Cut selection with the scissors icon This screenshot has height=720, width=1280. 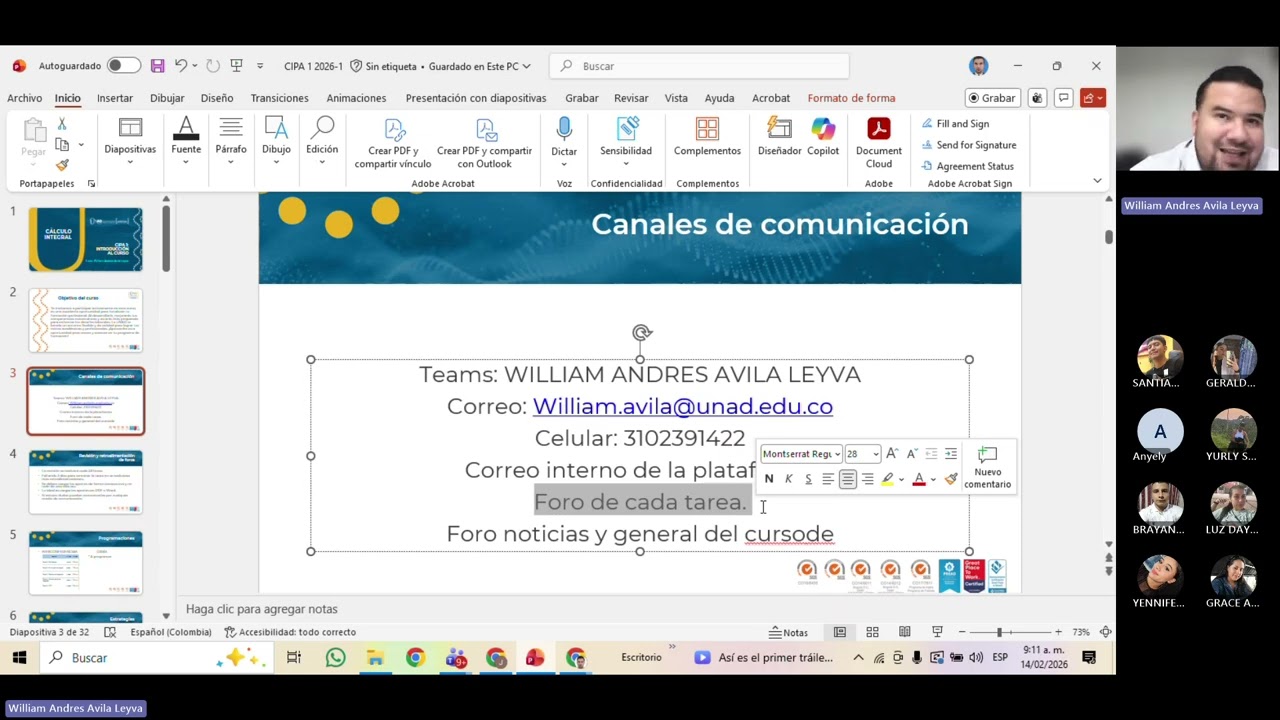(x=62, y=124)
